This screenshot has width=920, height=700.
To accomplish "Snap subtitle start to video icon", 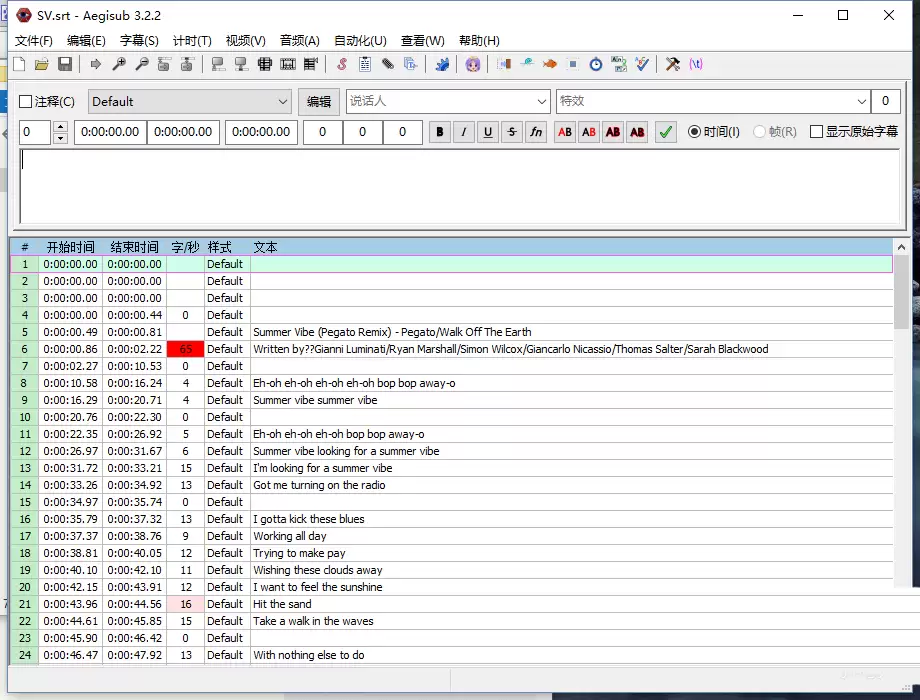I will [218, 64].
